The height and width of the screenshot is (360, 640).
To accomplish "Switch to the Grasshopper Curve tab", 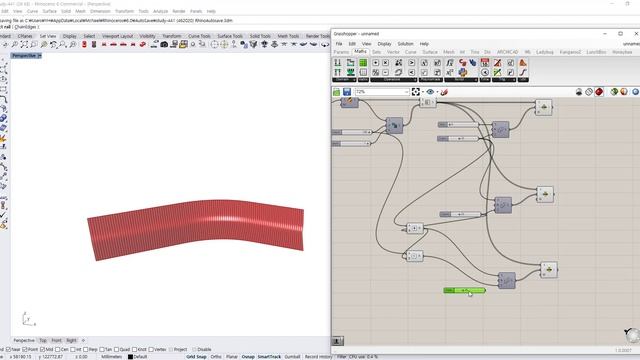I will pyautogui.click(x=410, y=52).
